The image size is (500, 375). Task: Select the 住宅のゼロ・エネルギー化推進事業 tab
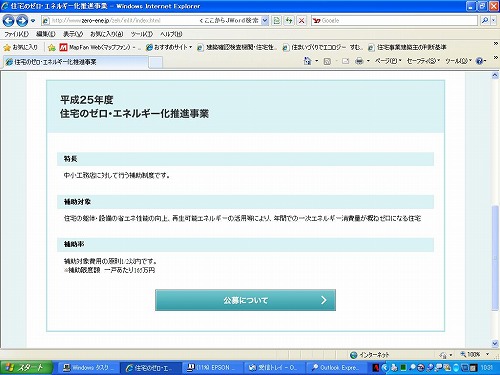pyautogui.click(x=75, y=62)
